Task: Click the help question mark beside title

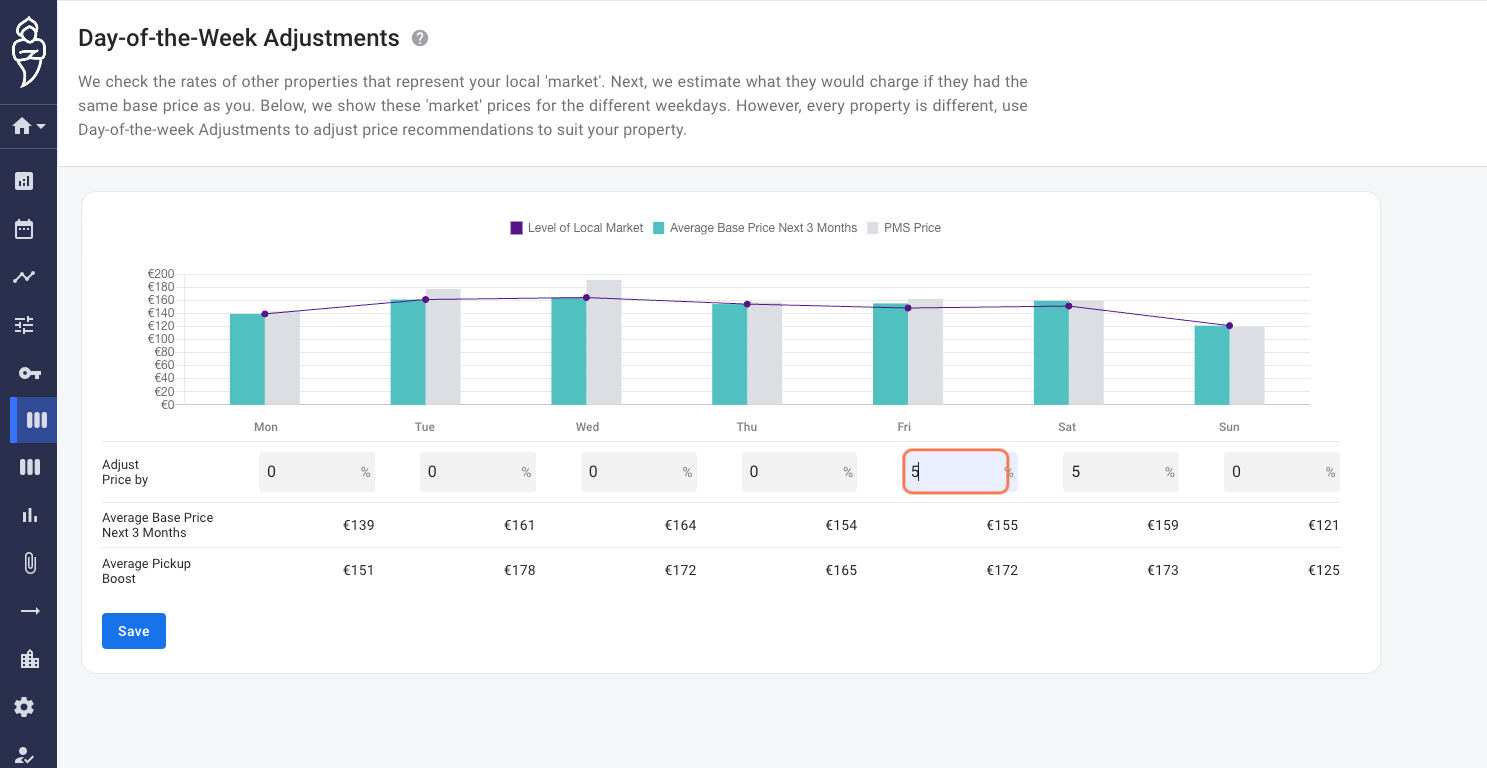Action: pyautogui.click(x=420, y=38)
